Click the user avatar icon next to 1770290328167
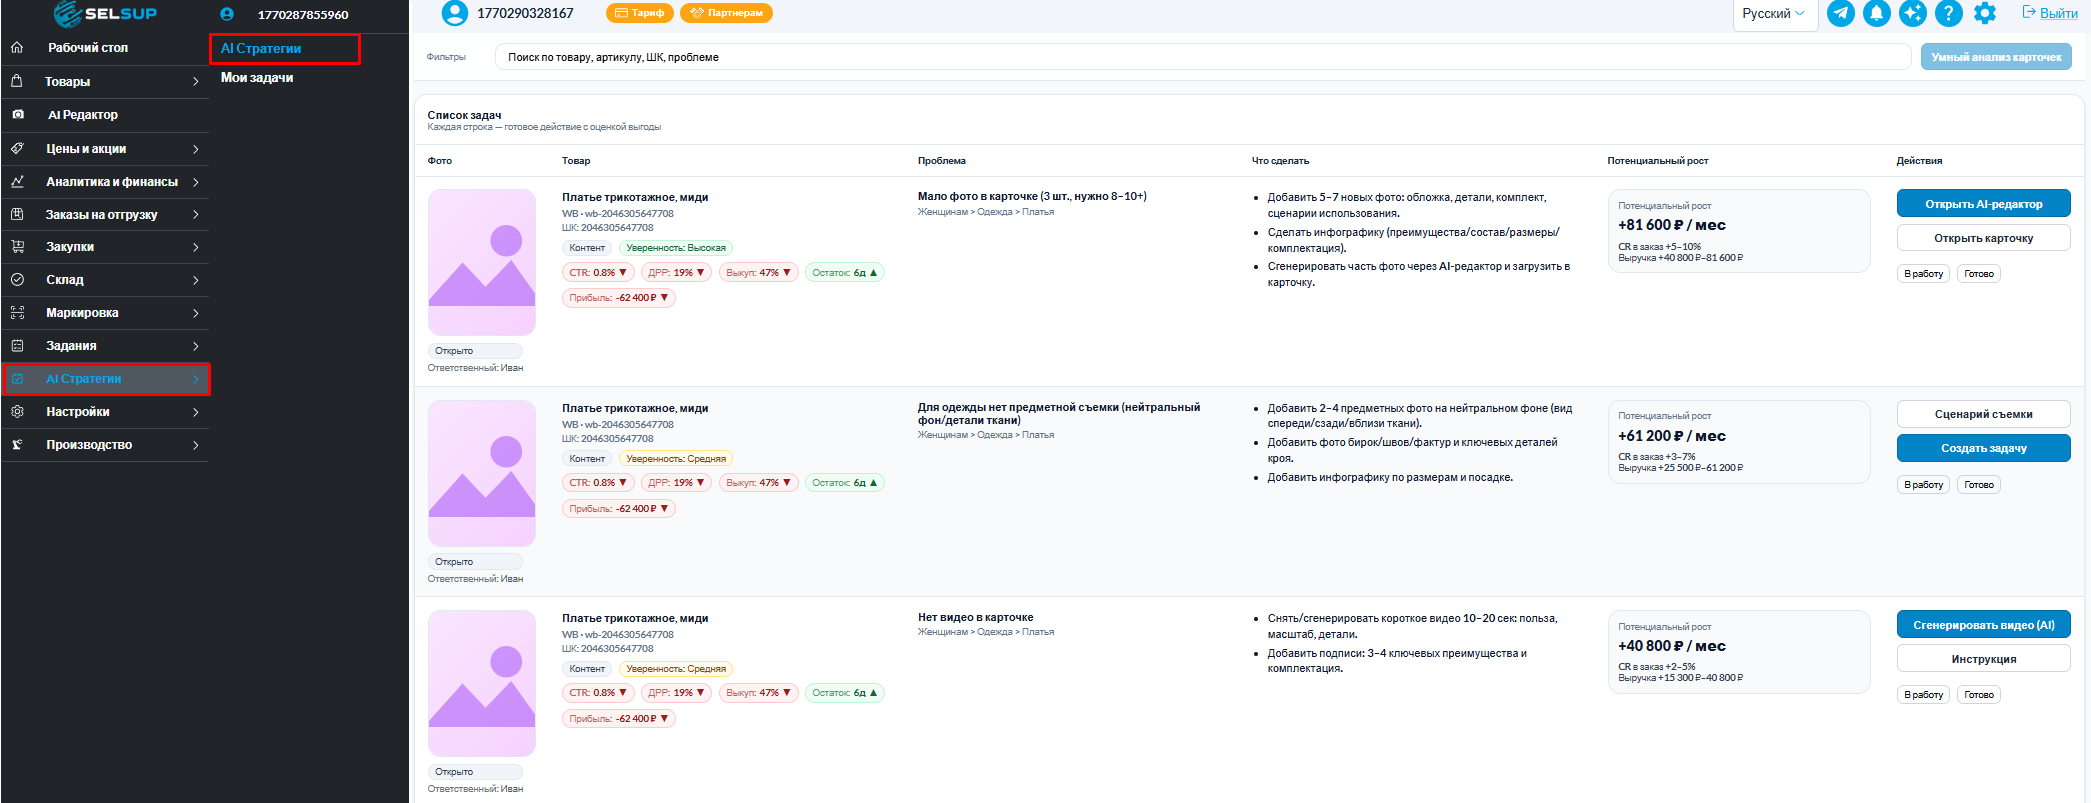The width and height of the screenshot is (2091, 803). (455, 13)
